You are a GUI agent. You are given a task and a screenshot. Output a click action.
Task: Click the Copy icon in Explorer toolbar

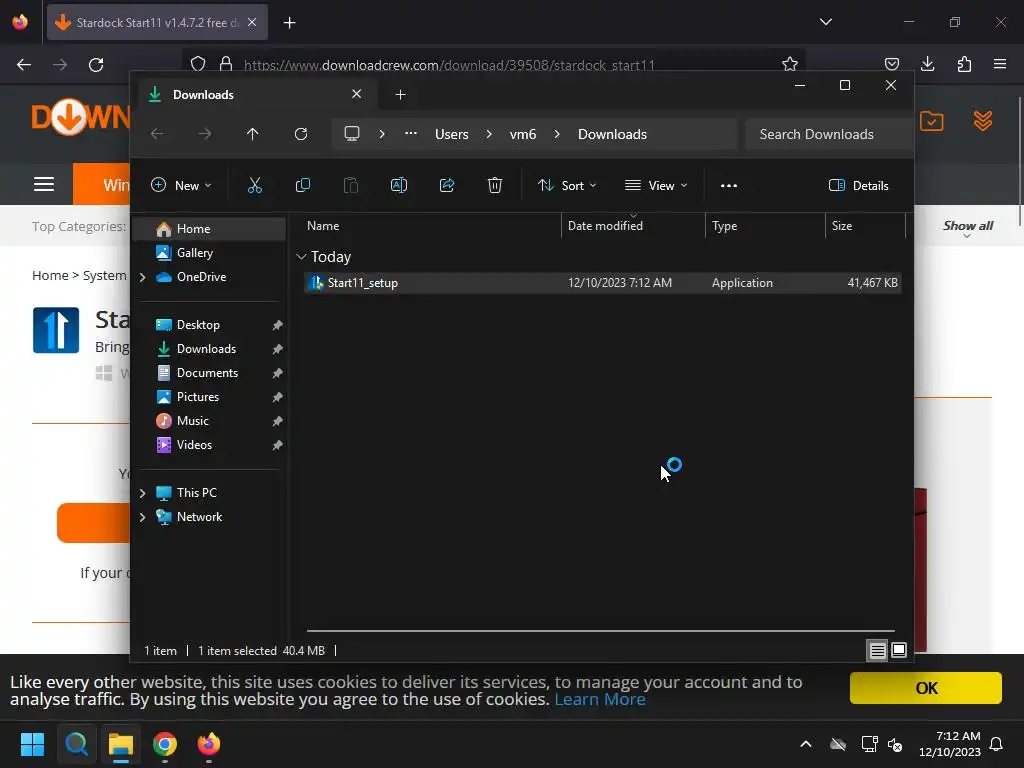pyautogui.click(x=302, y=185)
